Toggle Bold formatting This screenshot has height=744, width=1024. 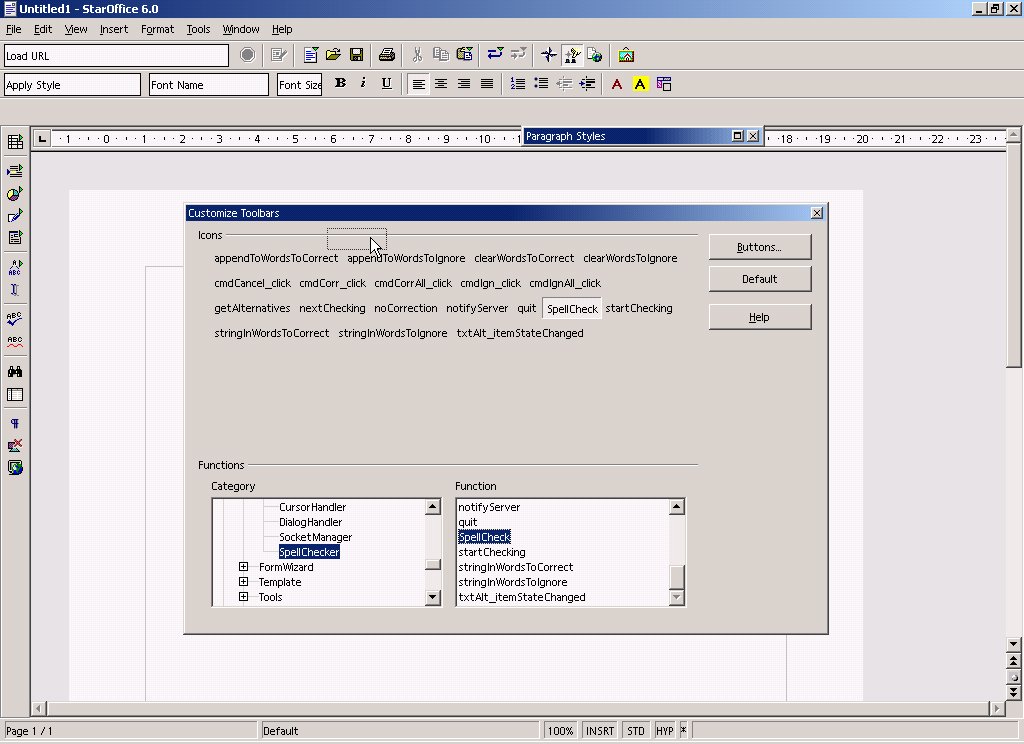point(340,84)
